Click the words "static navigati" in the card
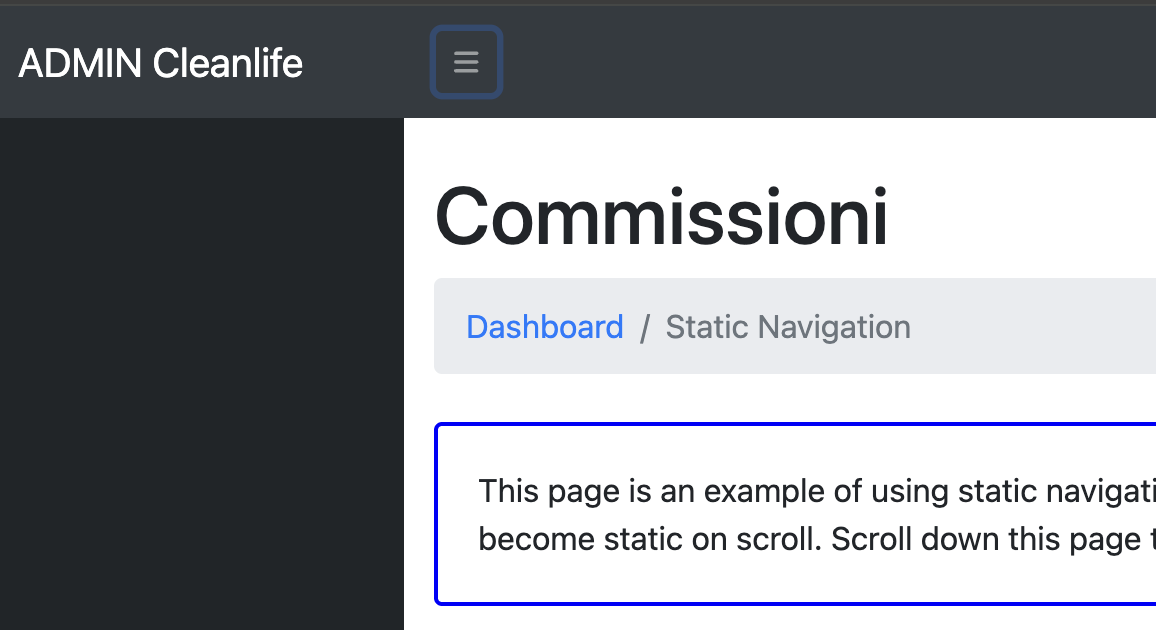The height and width of the screenshot is (630, 1156). pyautogui.click(x=1056, y=491)
